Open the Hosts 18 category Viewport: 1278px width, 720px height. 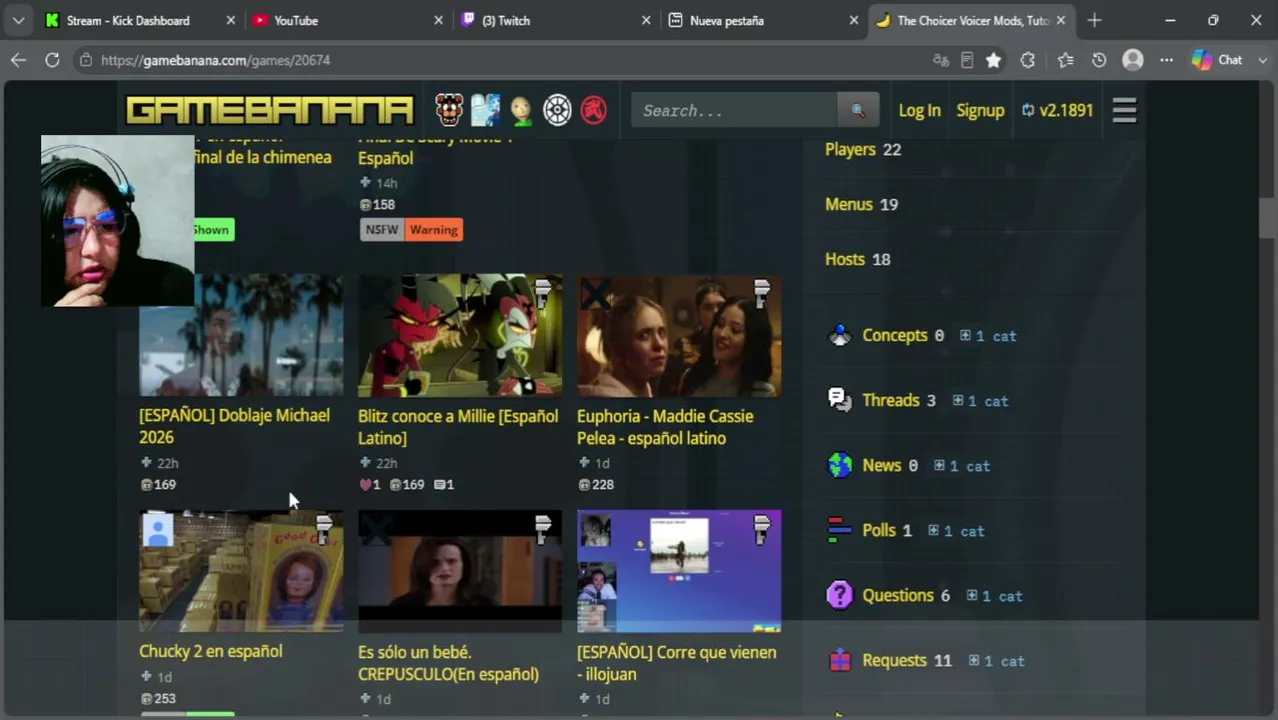[857, 259]
